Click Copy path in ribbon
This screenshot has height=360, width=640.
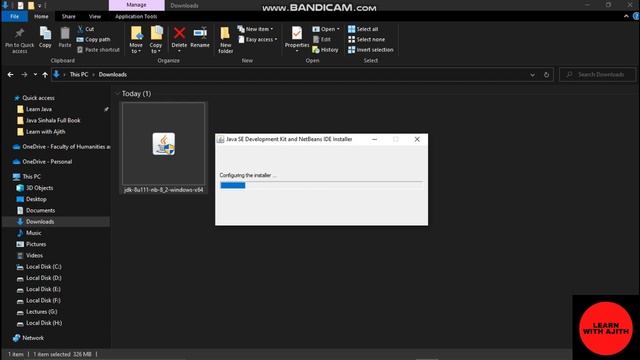(93, 40)
